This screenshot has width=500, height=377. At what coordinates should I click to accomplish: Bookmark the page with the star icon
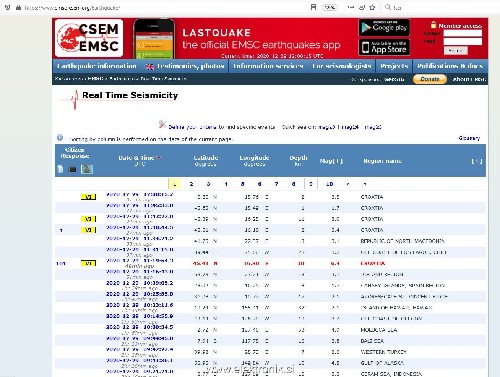(x=372, y=7)
